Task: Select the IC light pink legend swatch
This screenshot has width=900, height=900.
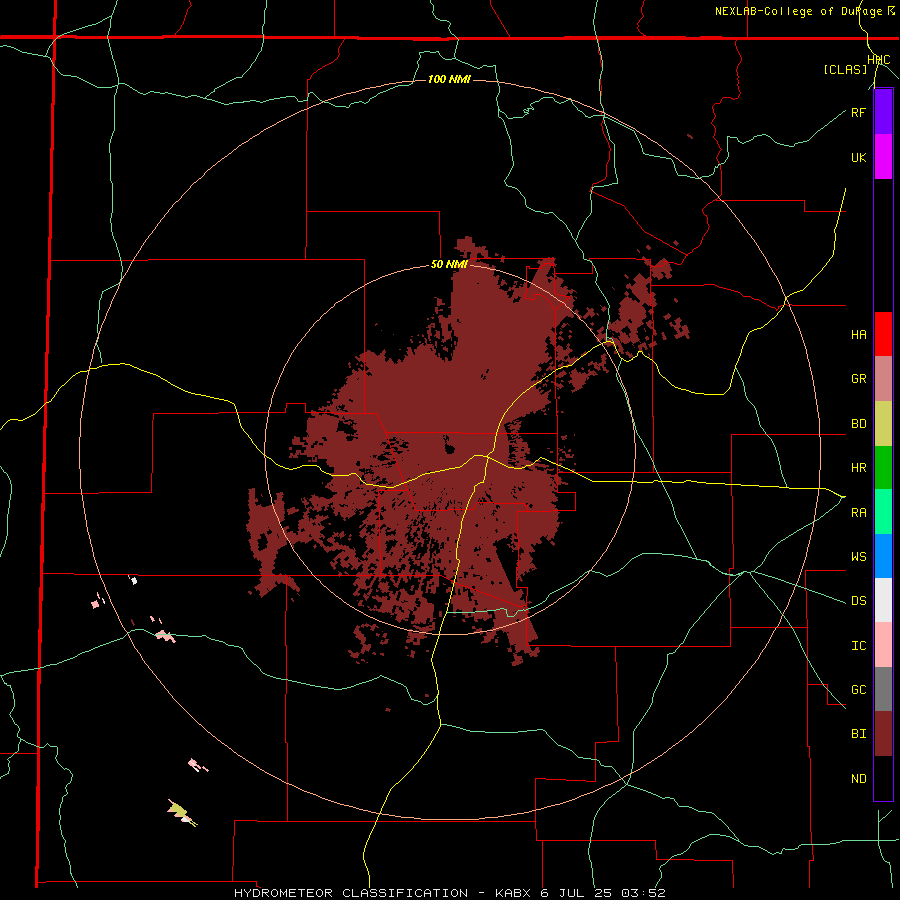Action: (x=883, y=645)
